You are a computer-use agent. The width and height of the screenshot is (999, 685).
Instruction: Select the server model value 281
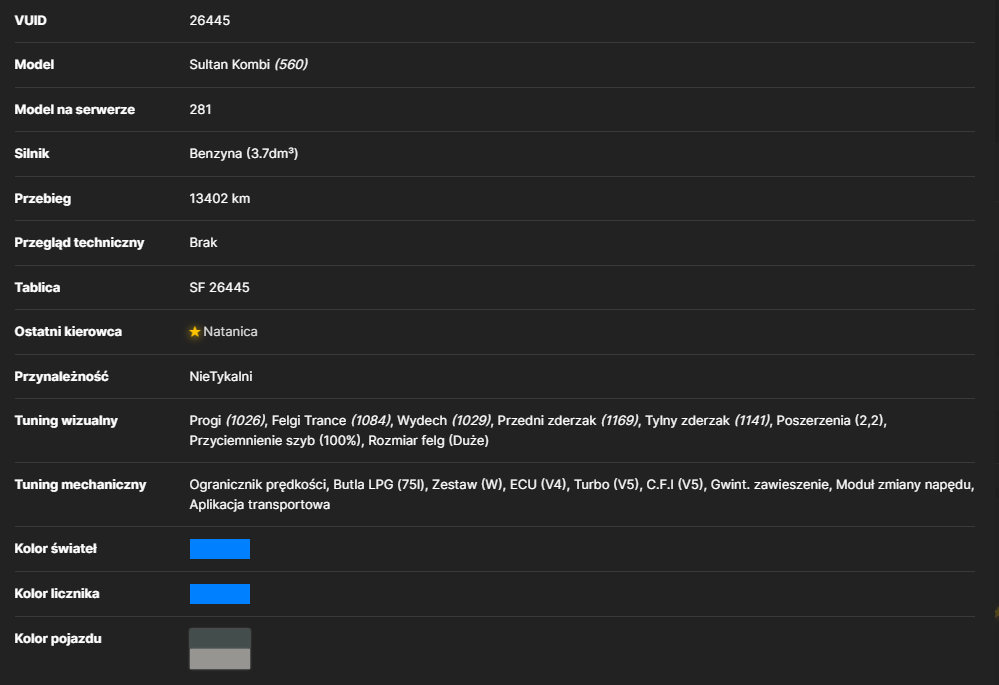[x=200, y=110]
